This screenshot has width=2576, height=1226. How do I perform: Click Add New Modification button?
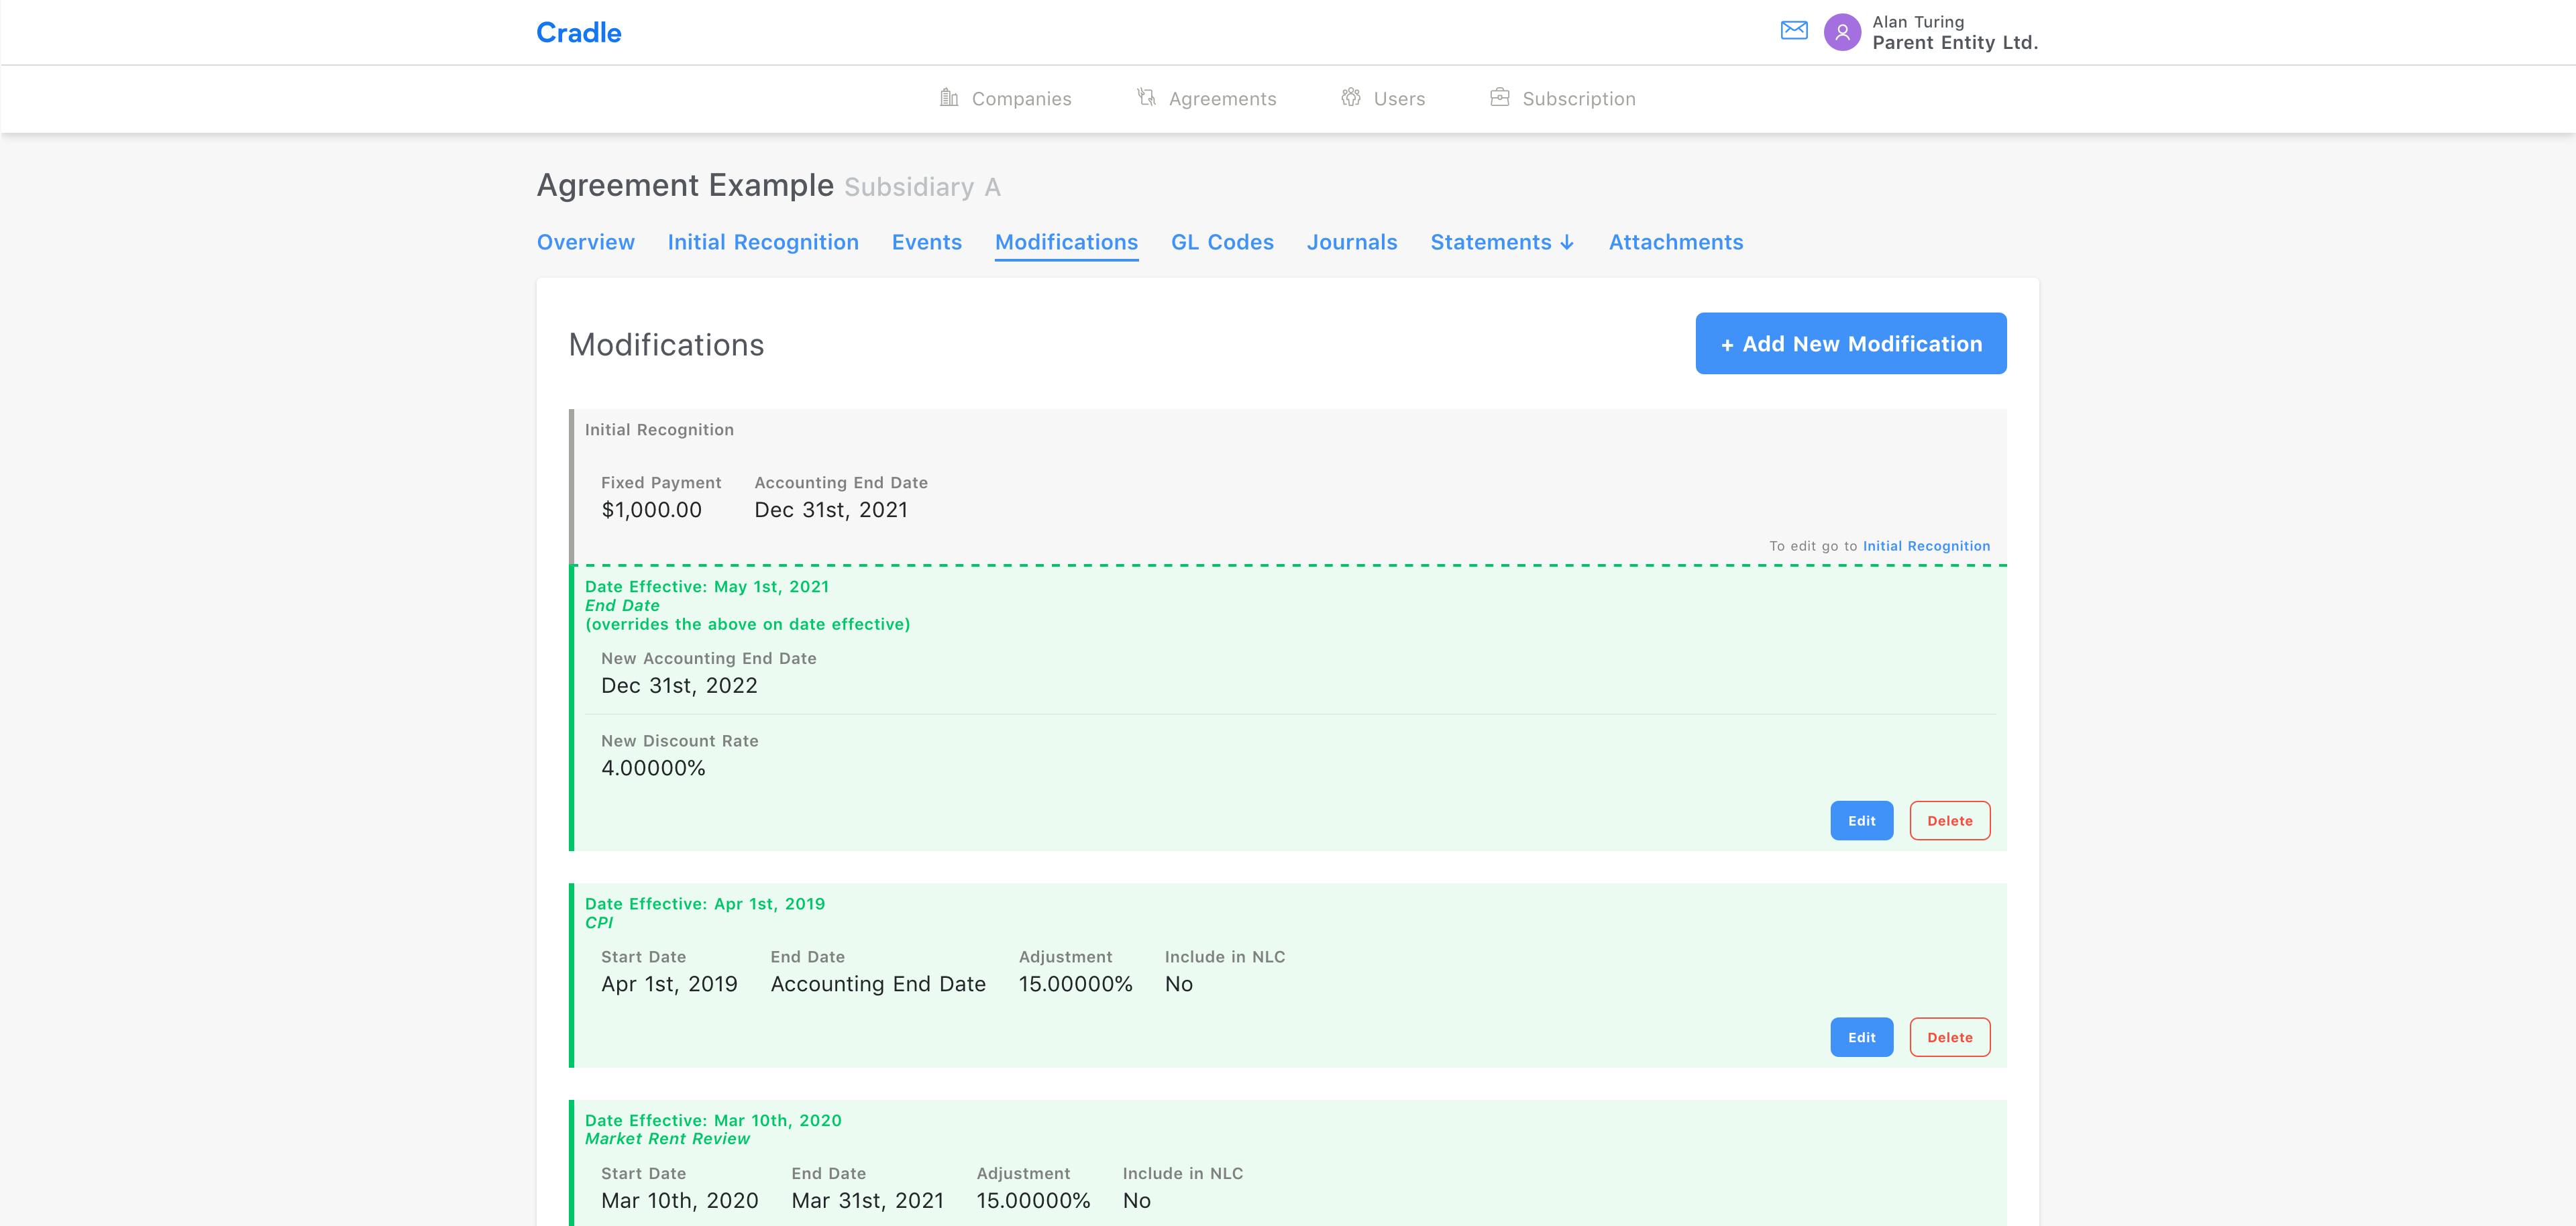coord(1850,343)
